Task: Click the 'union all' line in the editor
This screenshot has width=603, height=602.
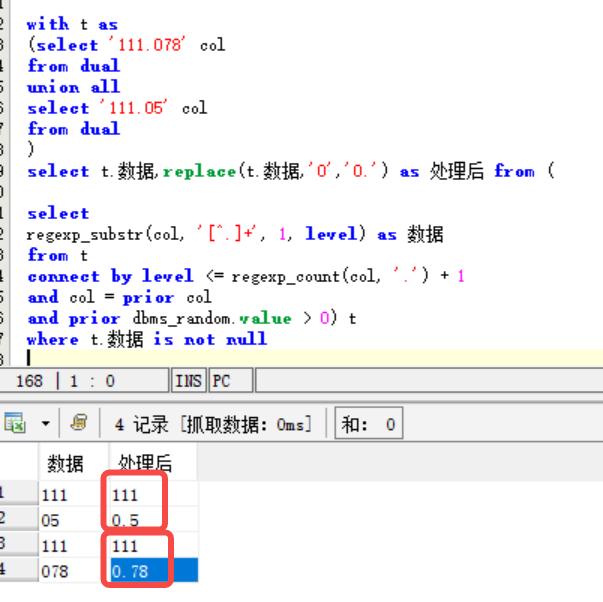Action: click(x=73, y=87)
